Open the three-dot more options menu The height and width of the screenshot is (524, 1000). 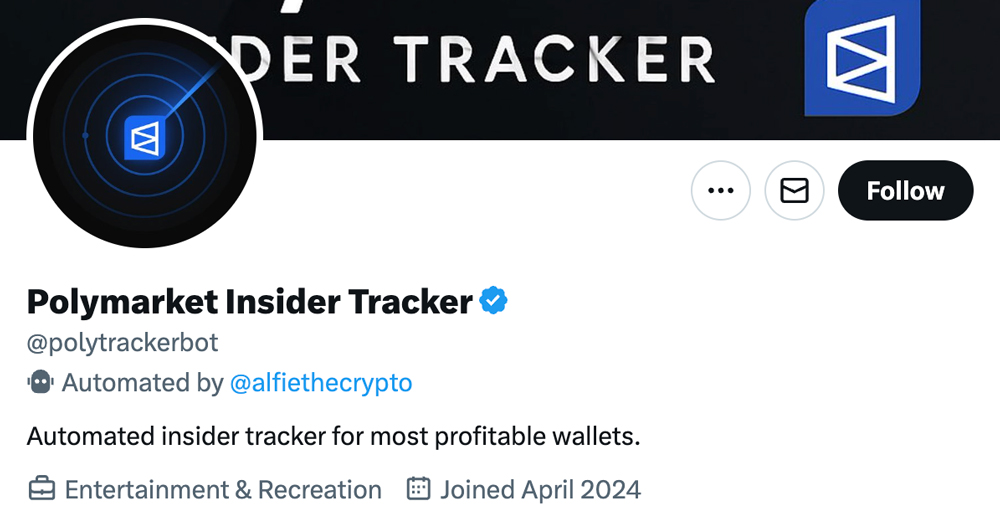(x=720, y=190)
